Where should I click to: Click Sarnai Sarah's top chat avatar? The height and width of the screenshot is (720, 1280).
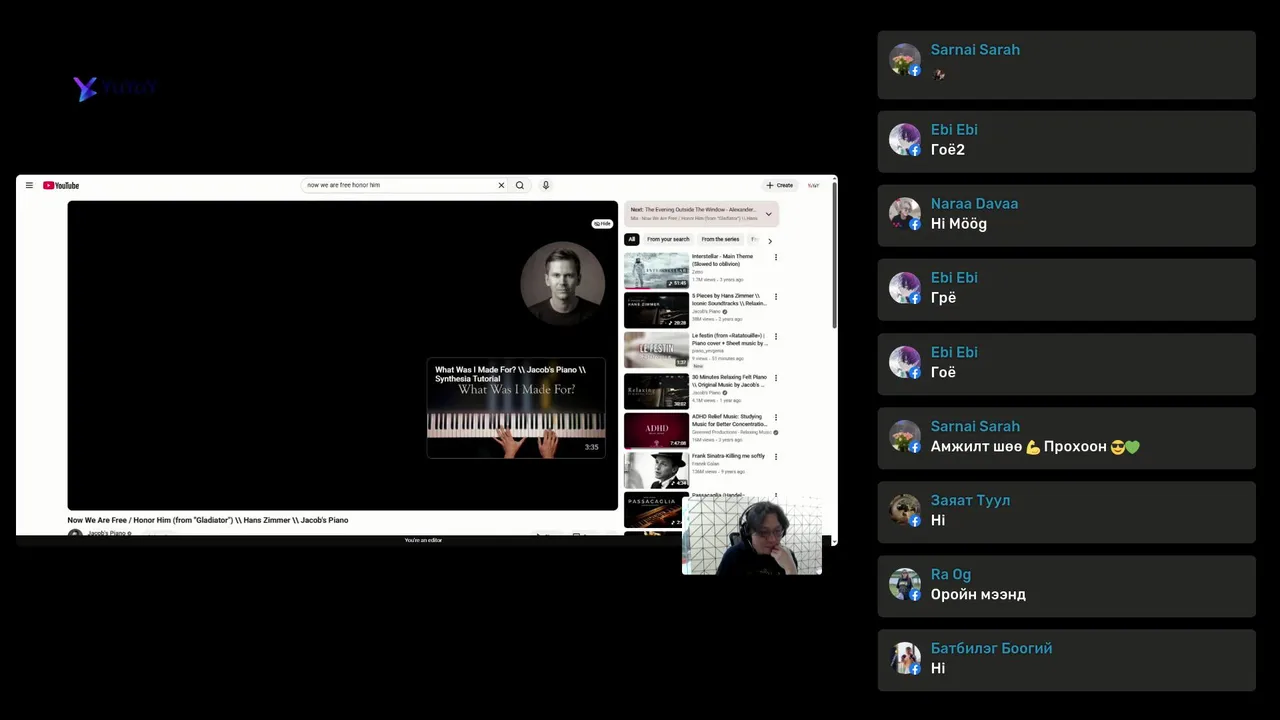pyautogui.click(x=905, y=60)
